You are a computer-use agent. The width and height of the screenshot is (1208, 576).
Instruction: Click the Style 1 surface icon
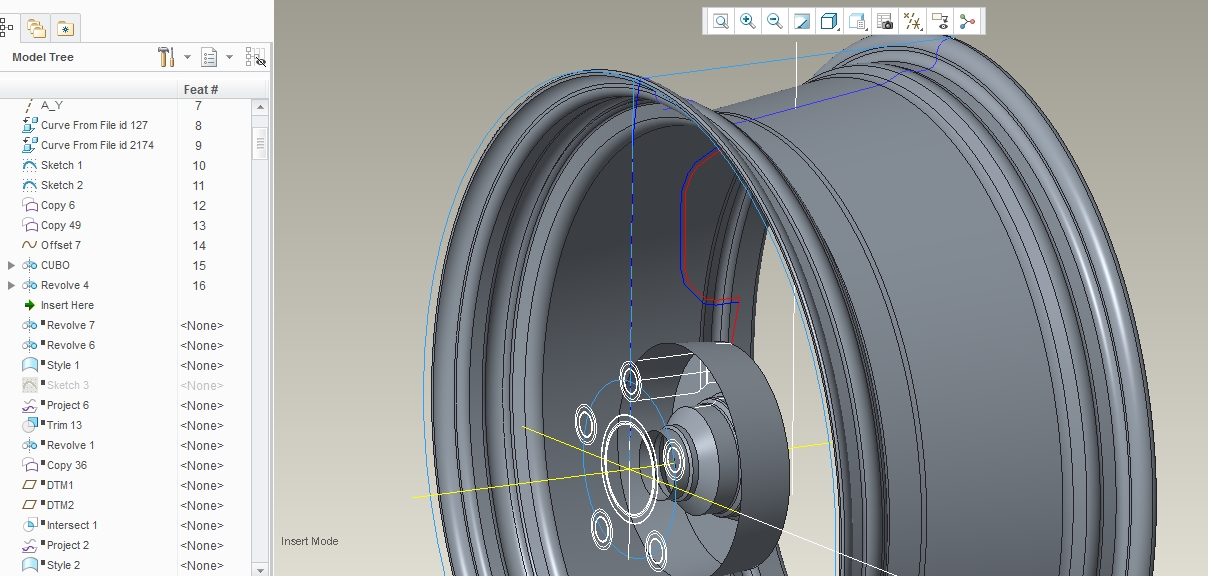pyautogui.click(x=30, y=365)
